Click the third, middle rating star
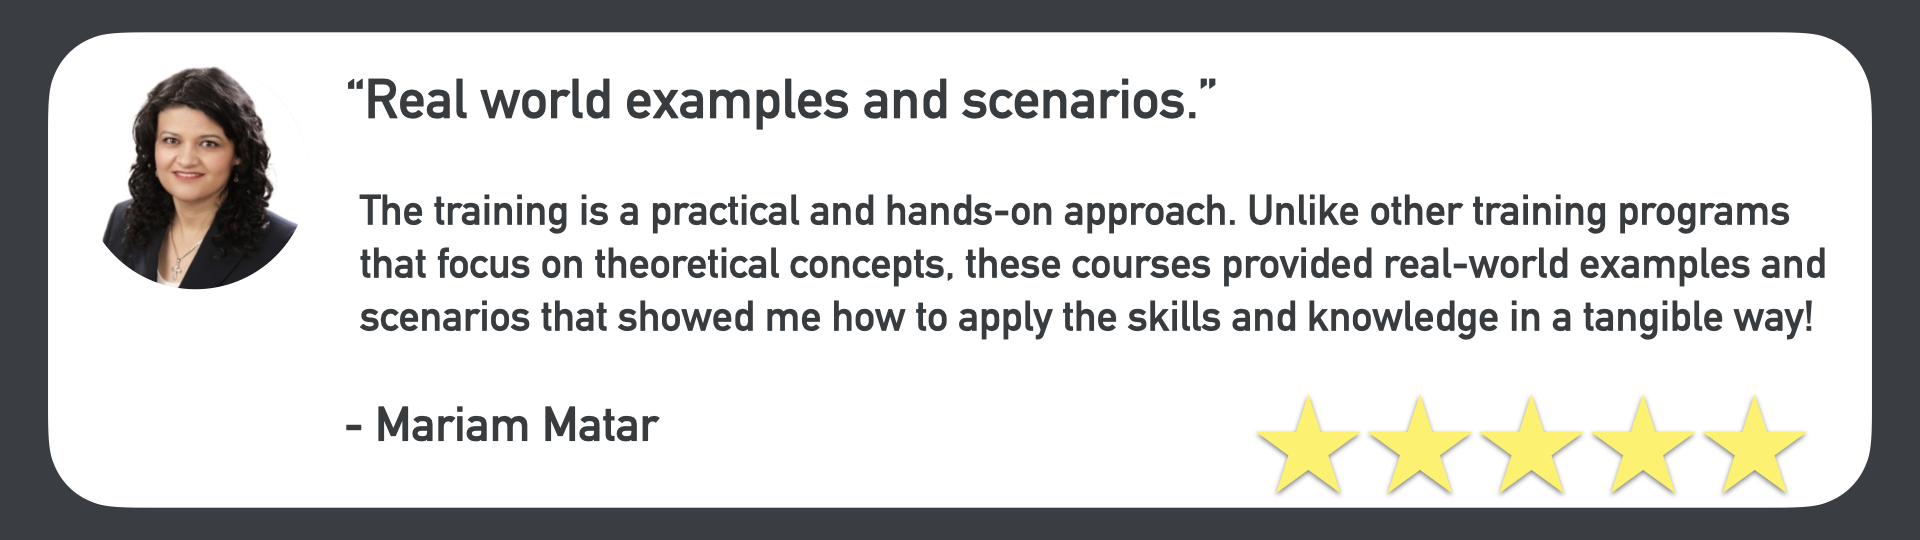Viewport: 1920px width, 540px height. (x=1530, y=445)
